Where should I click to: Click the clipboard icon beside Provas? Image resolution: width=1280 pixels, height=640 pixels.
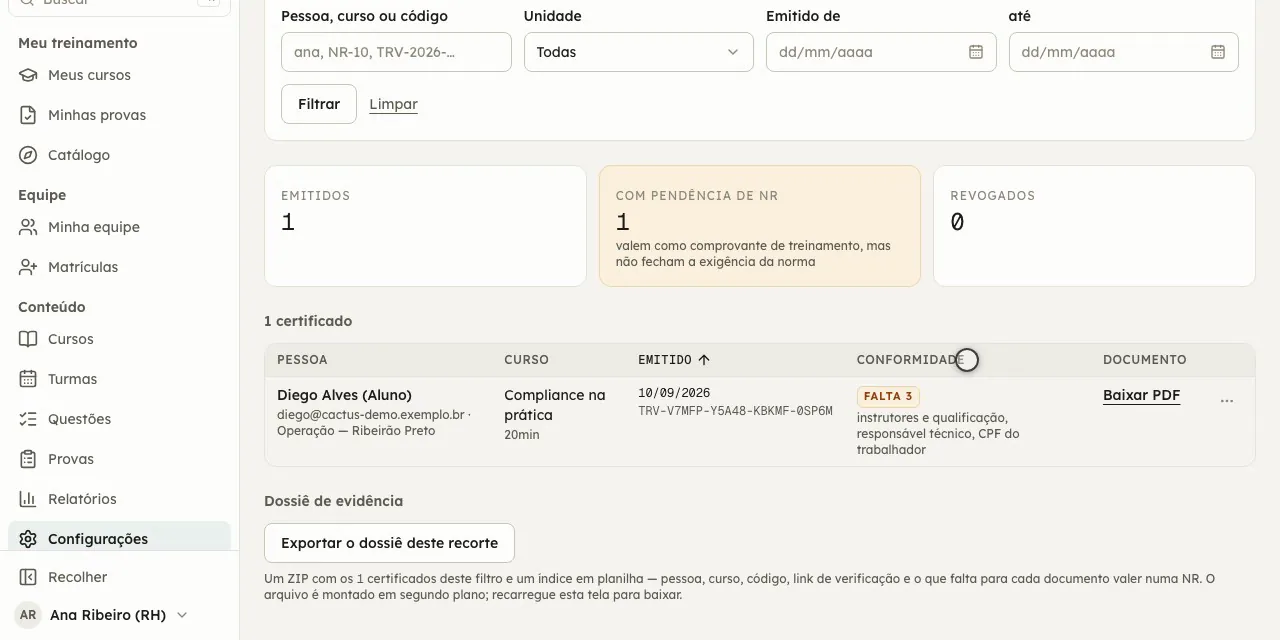point(28,459)
